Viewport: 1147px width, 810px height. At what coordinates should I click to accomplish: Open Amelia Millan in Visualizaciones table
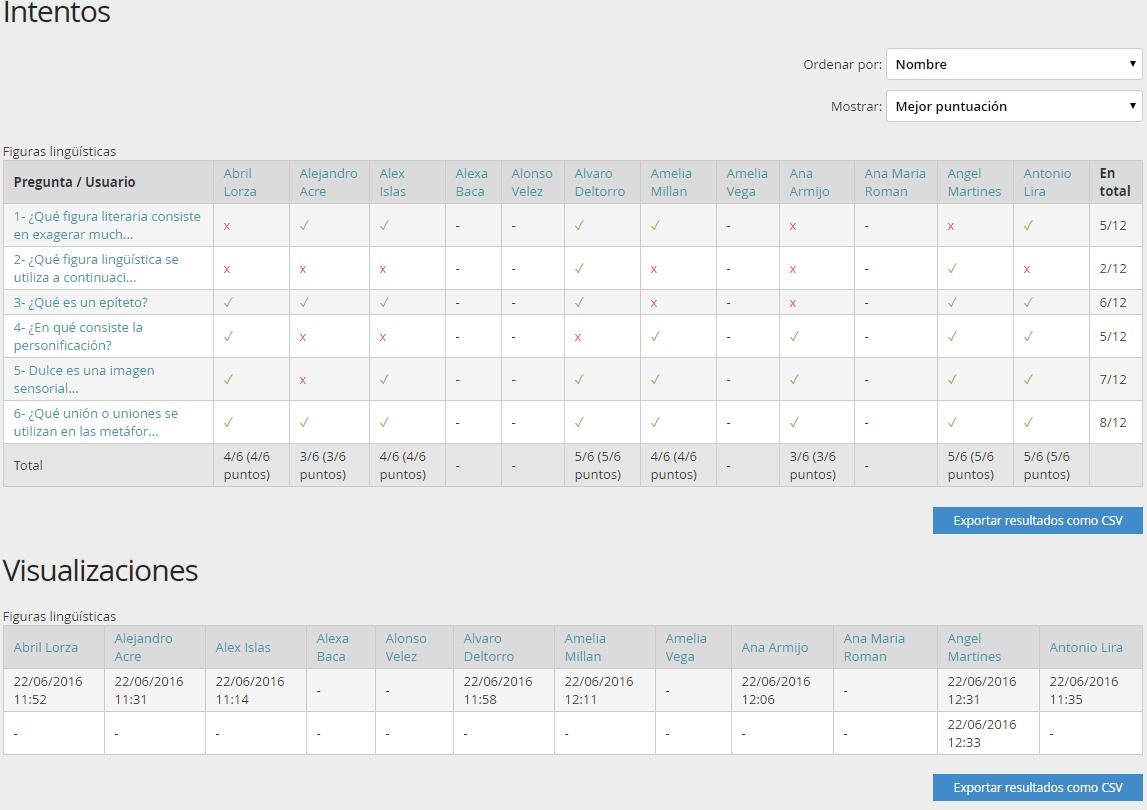pos(585,647)
